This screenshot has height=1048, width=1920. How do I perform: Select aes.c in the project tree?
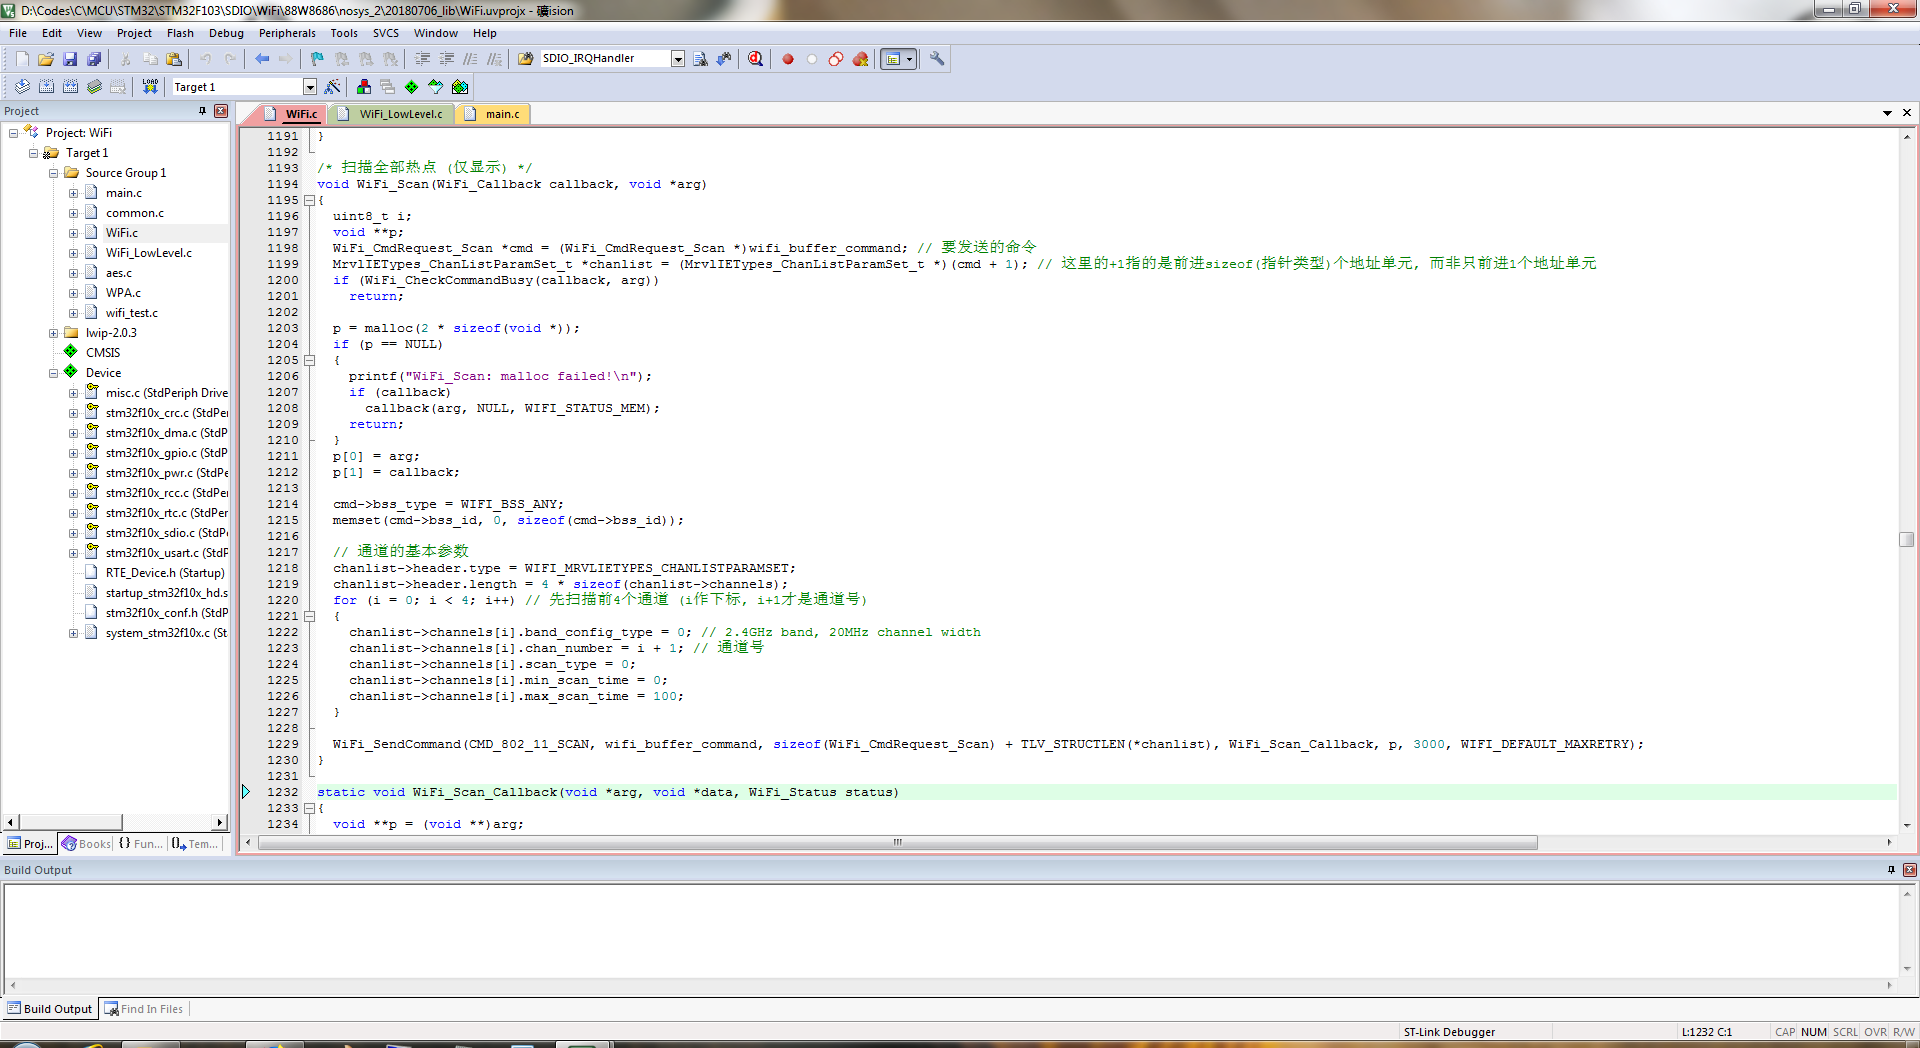coord(118,273)
